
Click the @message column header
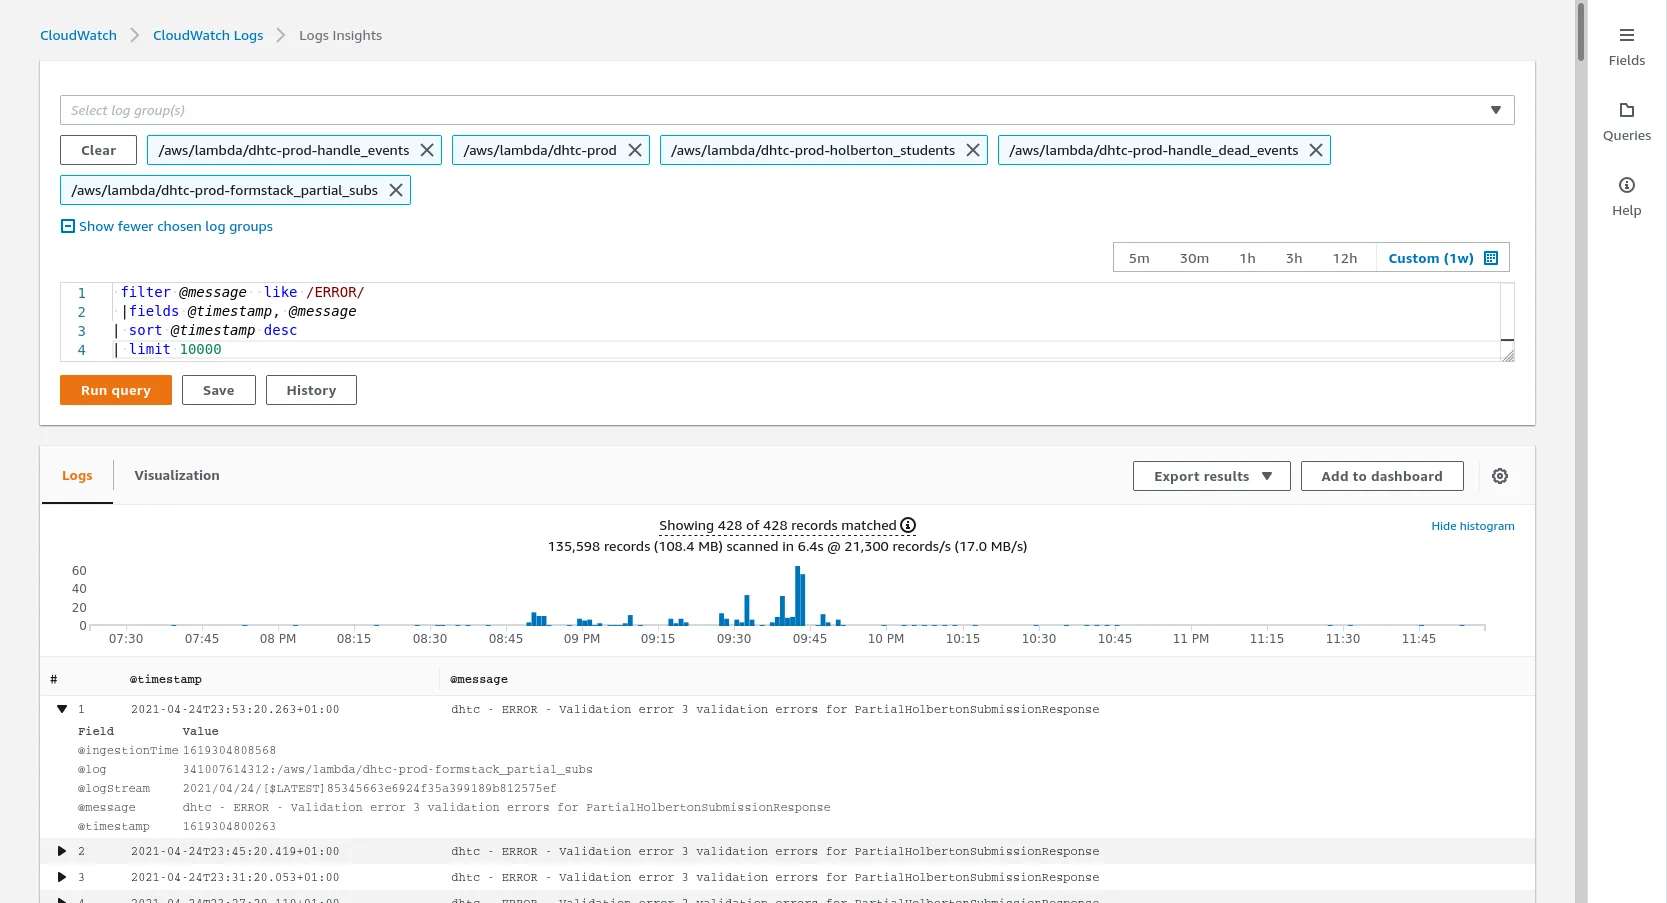tap(479, 679)
